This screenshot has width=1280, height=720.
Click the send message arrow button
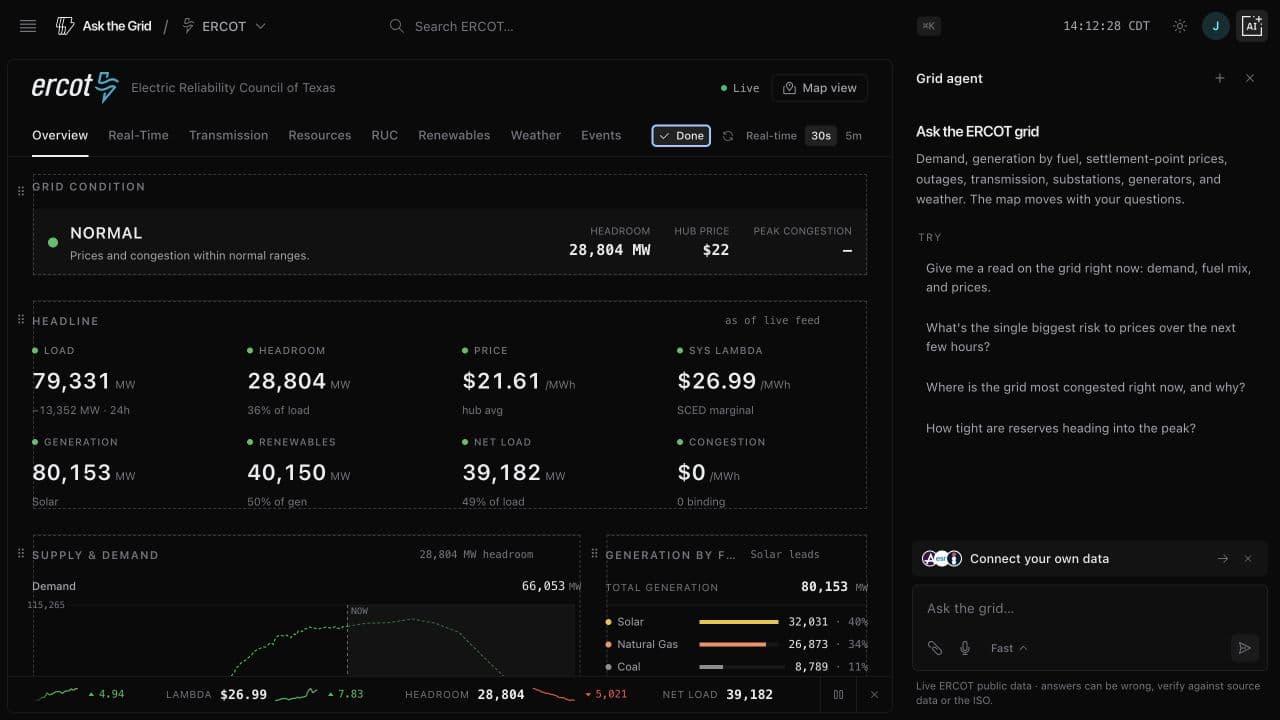coord(1244,648)
